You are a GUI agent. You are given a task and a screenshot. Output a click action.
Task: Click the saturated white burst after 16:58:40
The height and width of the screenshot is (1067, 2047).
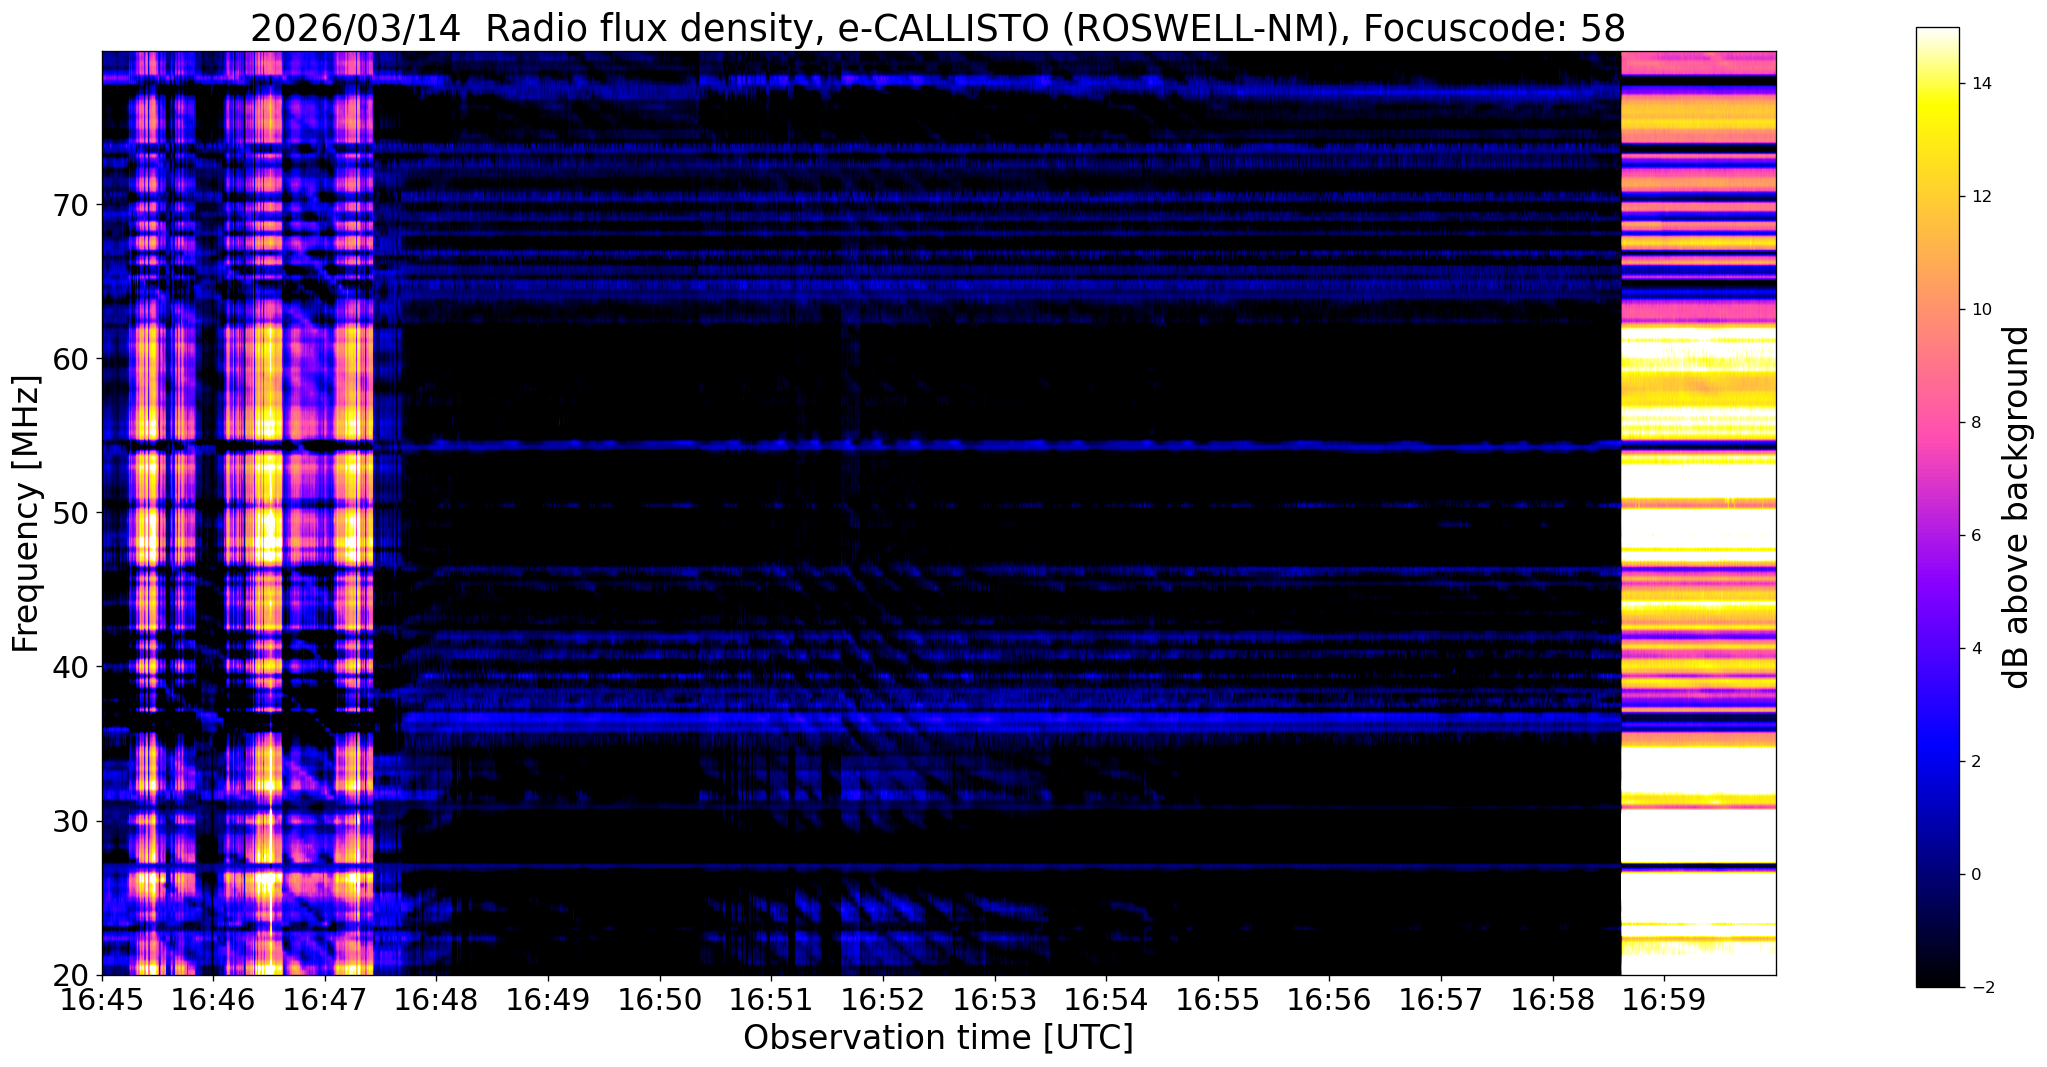(x=1698, y=513)
